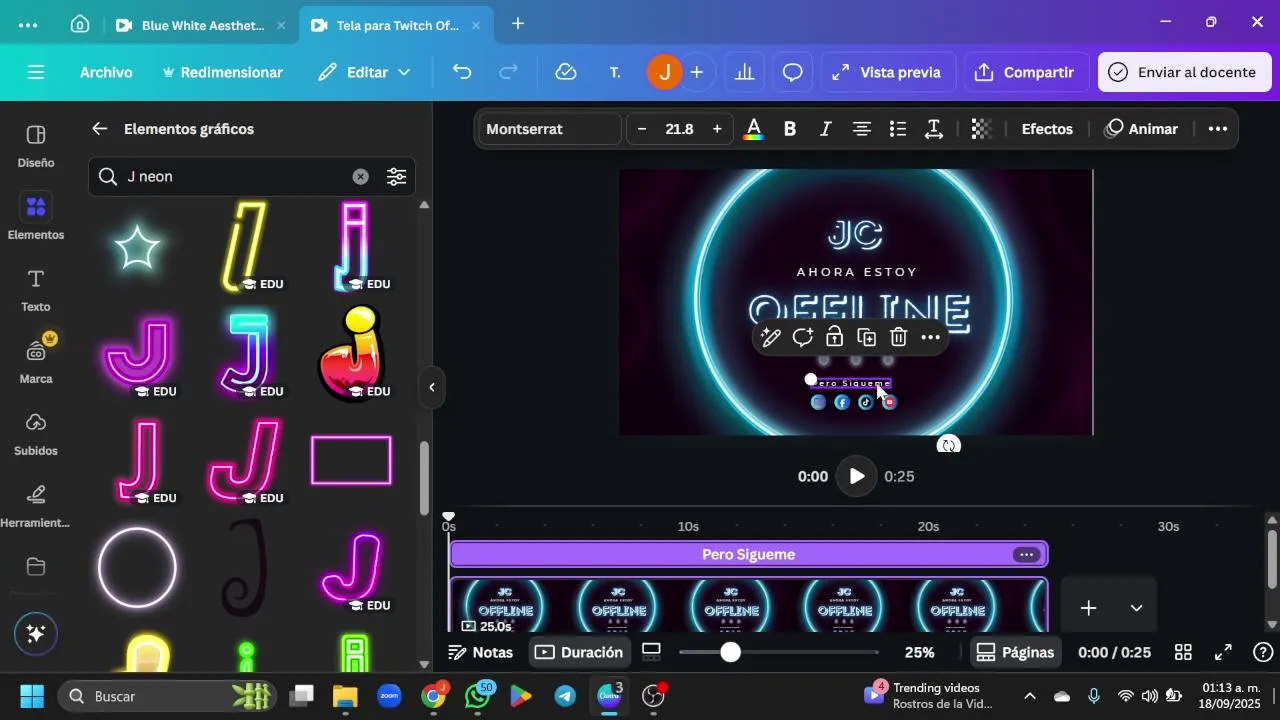
Task: Toggle bulleted list formatting
Action: [x=898, y=129]
